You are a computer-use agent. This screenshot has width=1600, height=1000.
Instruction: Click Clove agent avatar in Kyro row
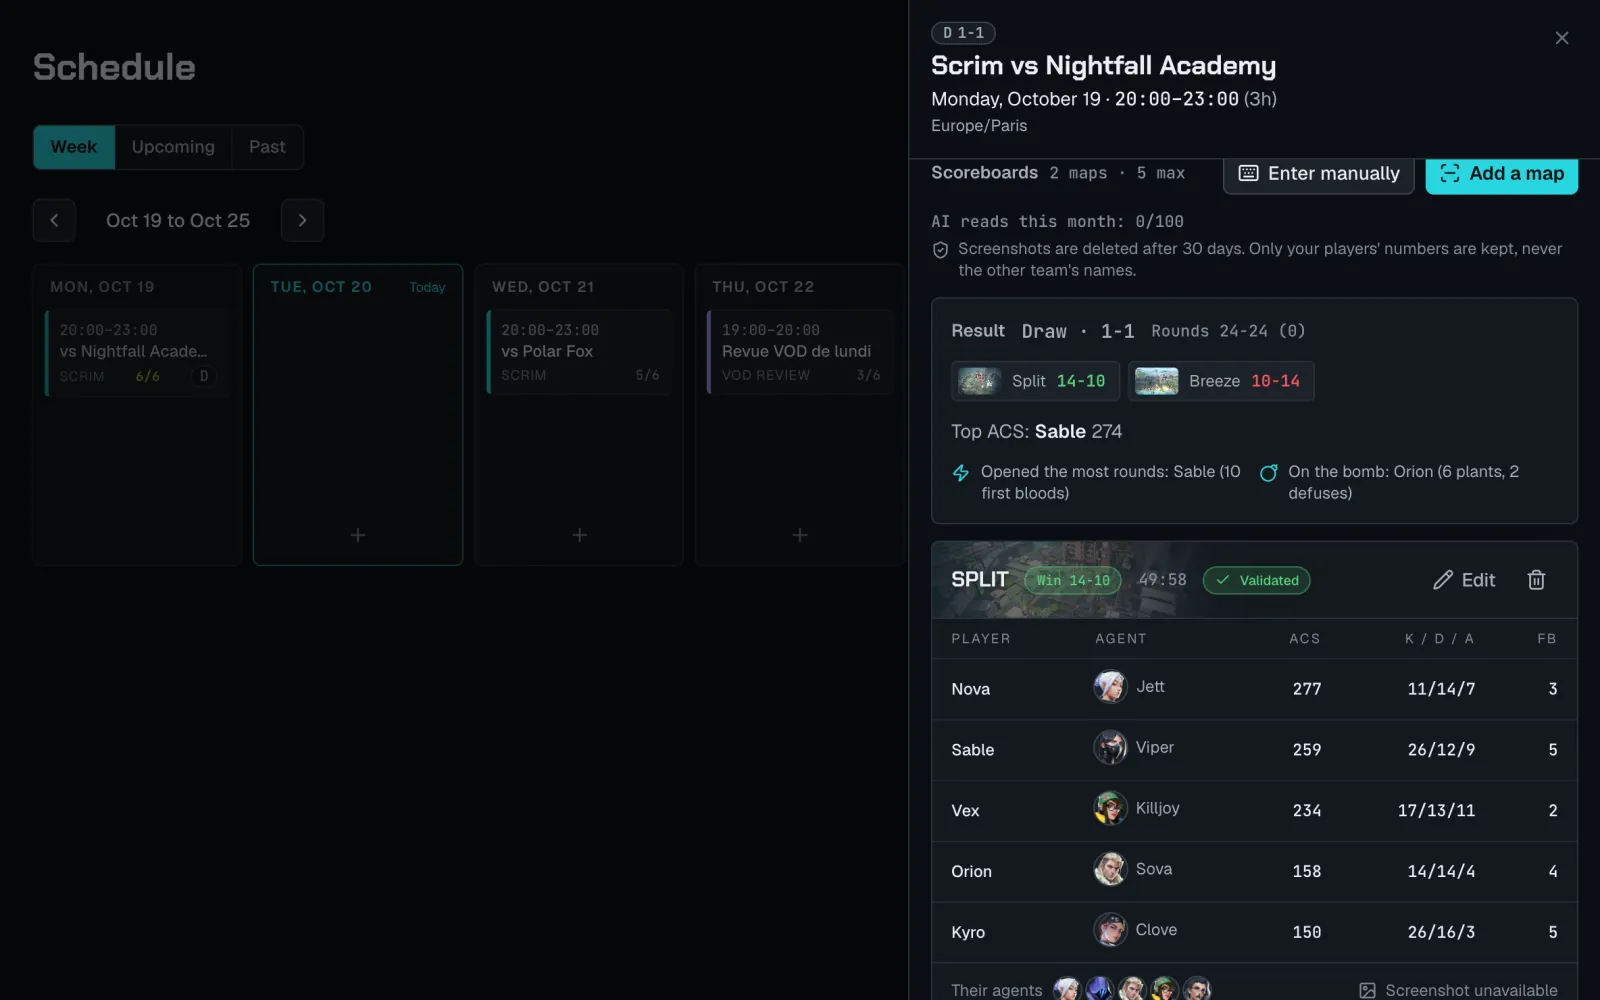coord(1109,930)
